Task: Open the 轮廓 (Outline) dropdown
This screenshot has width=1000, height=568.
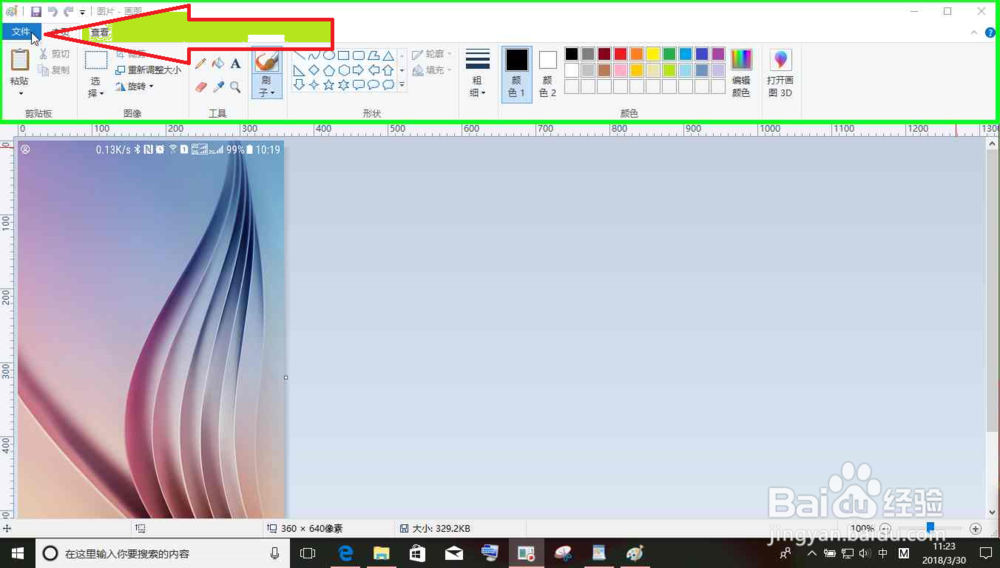Action: click(x=432, y=54)
